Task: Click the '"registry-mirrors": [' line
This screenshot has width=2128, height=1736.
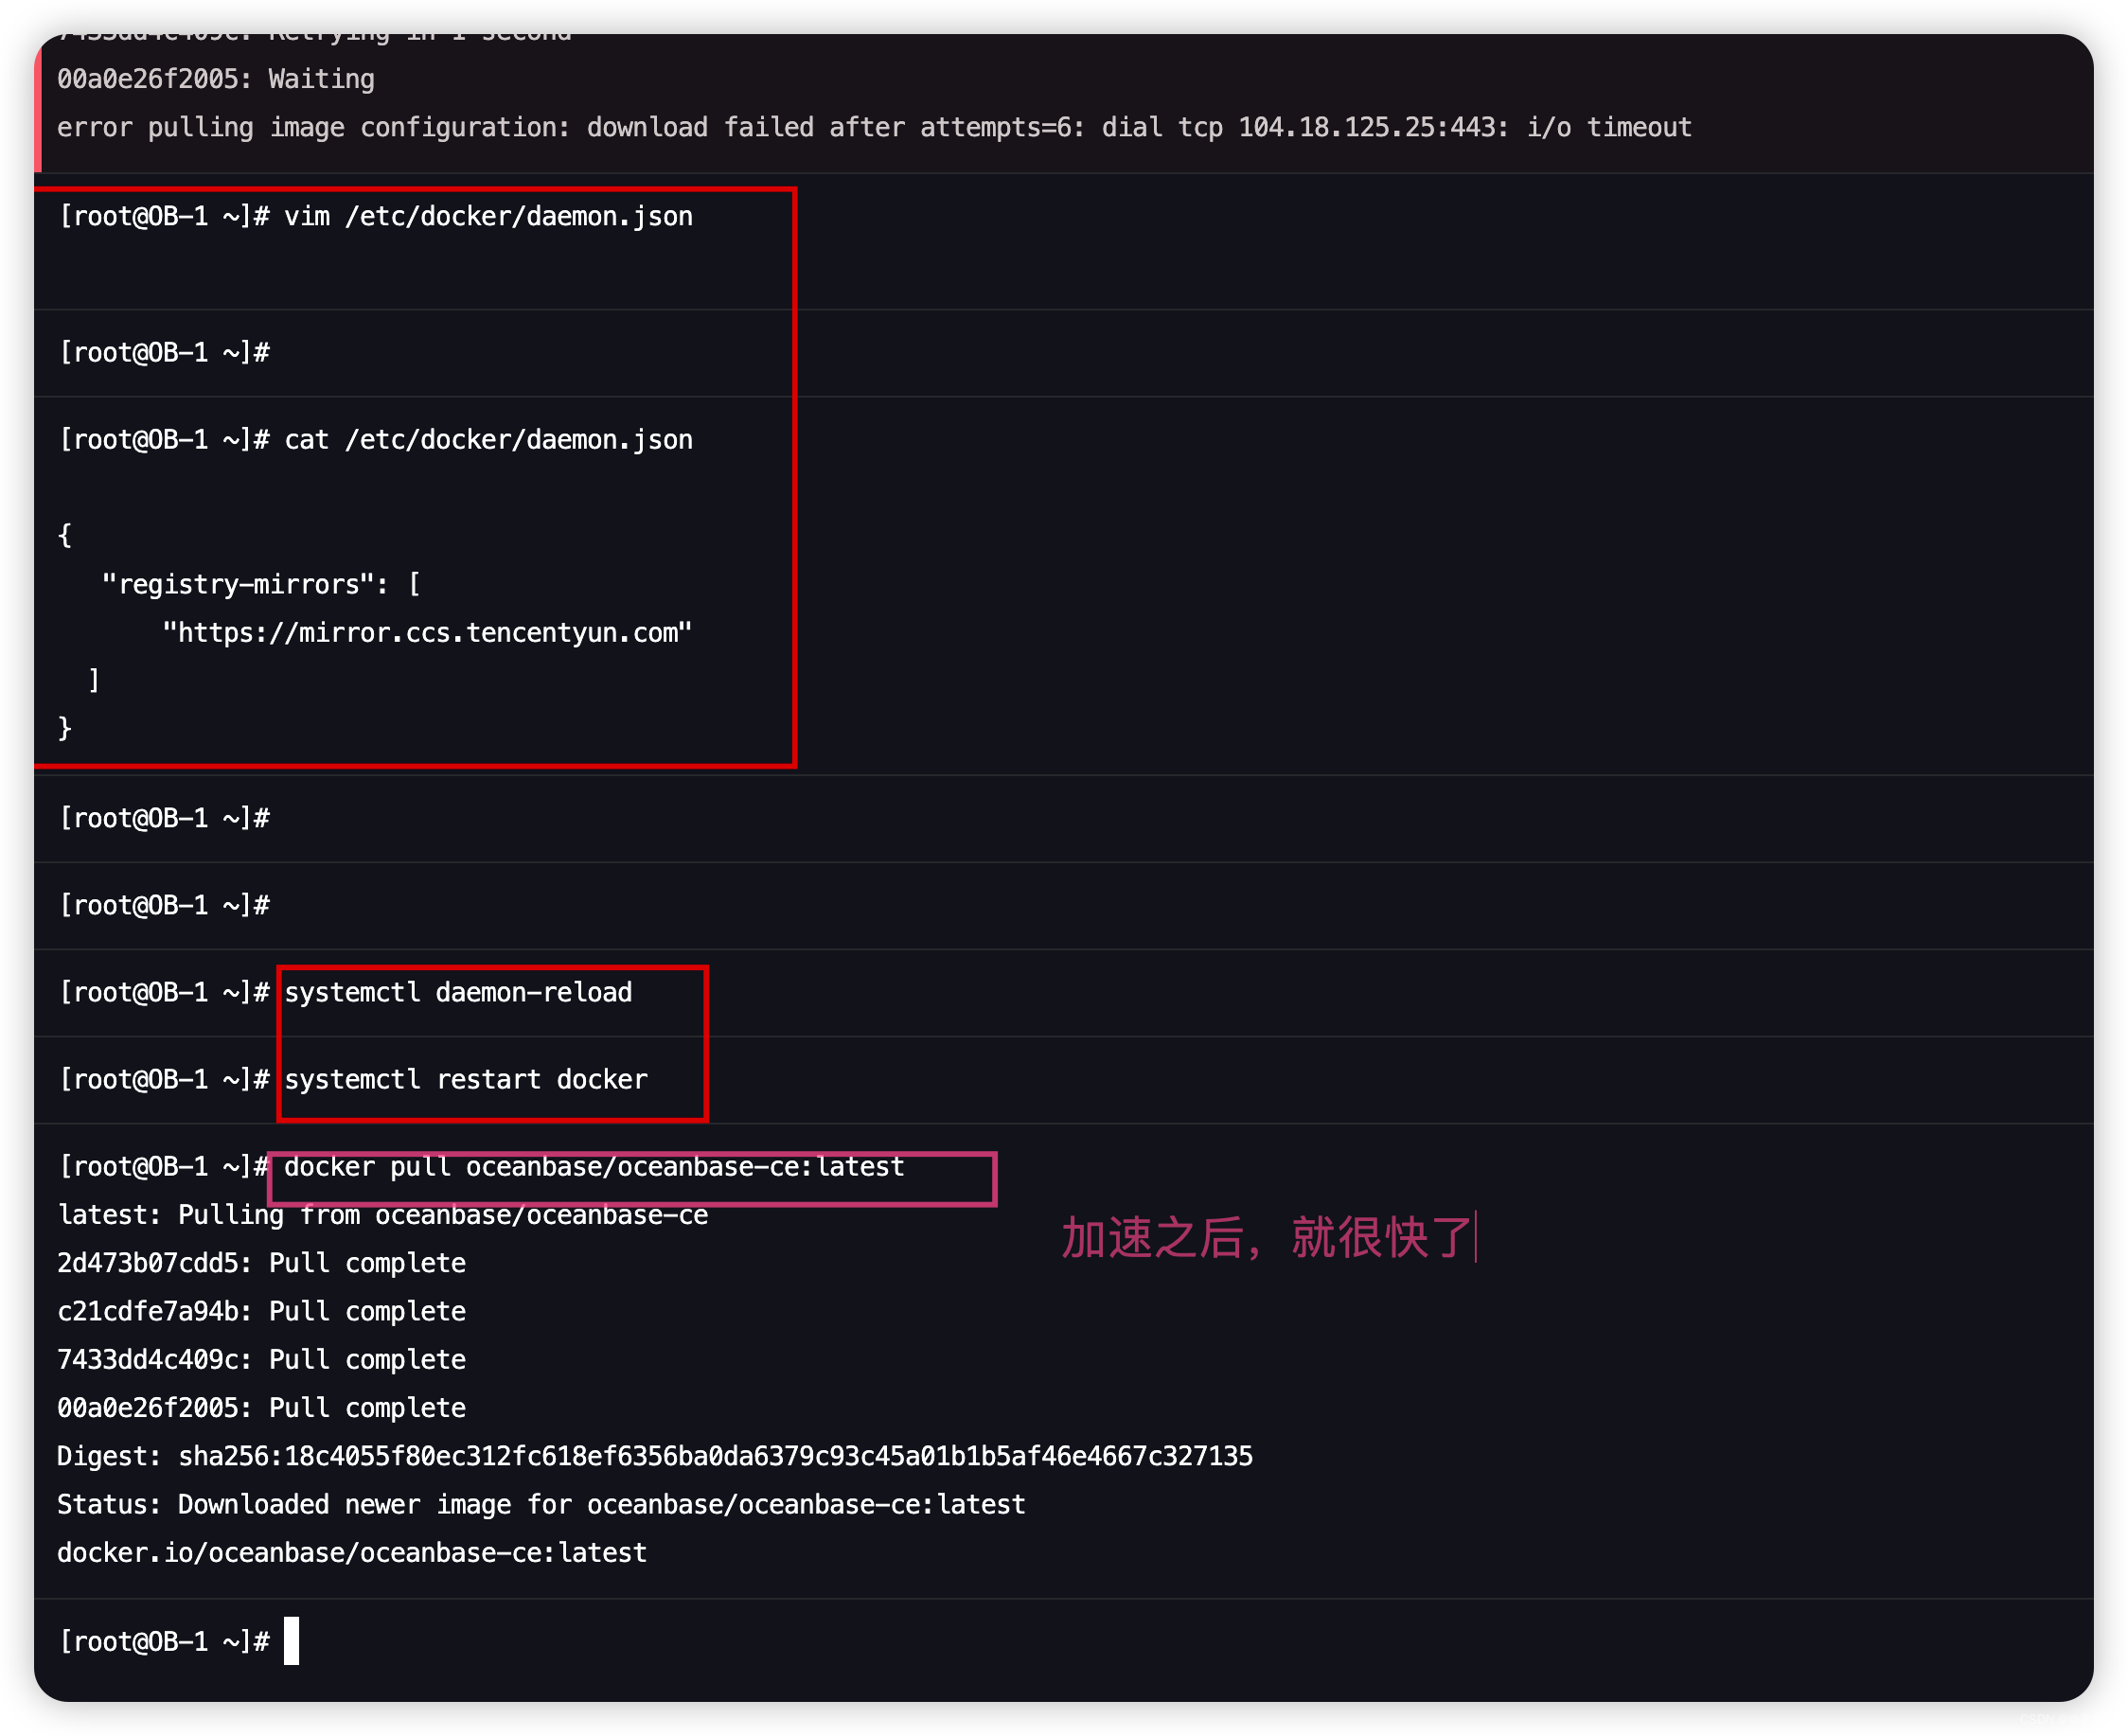Action: point(261,584)
